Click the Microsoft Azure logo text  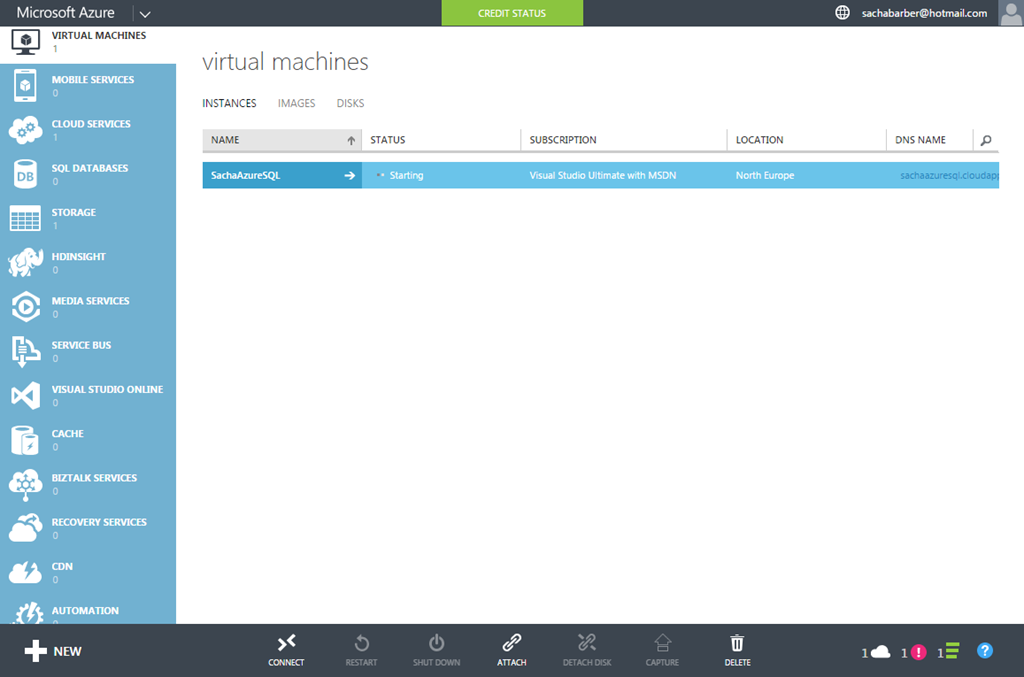pos(65,12)
